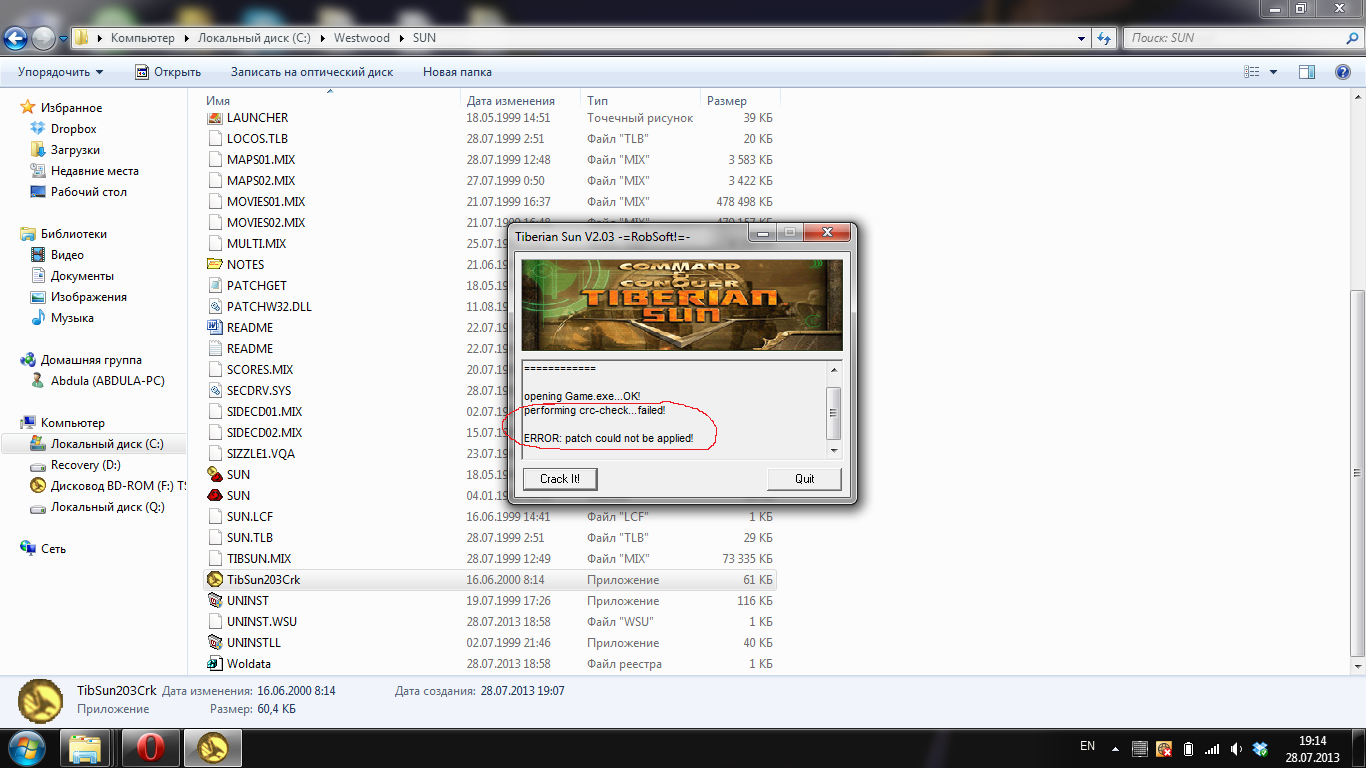The height and width of the screenshot is (768, 1366).
Task: Click the Dropbox tray icon
Action: point(1261,748)
